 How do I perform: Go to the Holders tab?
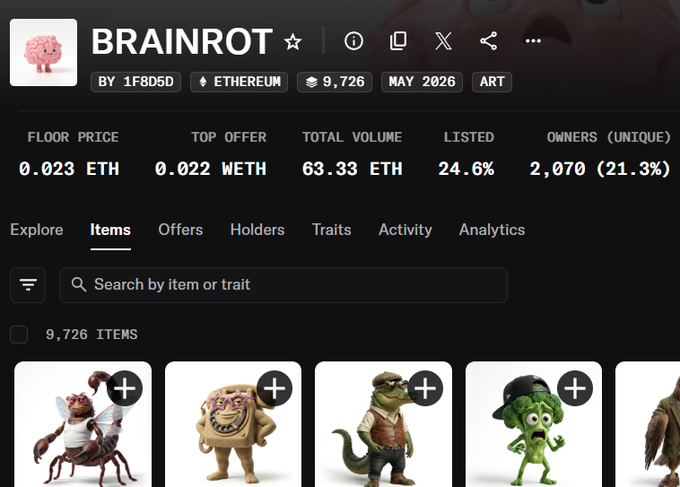pyautogui.click(x=257, y=230)
